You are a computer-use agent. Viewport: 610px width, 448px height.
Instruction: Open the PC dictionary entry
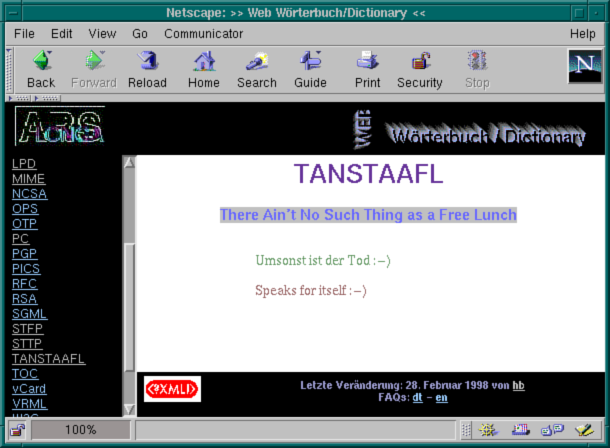(x=20, y=239)
